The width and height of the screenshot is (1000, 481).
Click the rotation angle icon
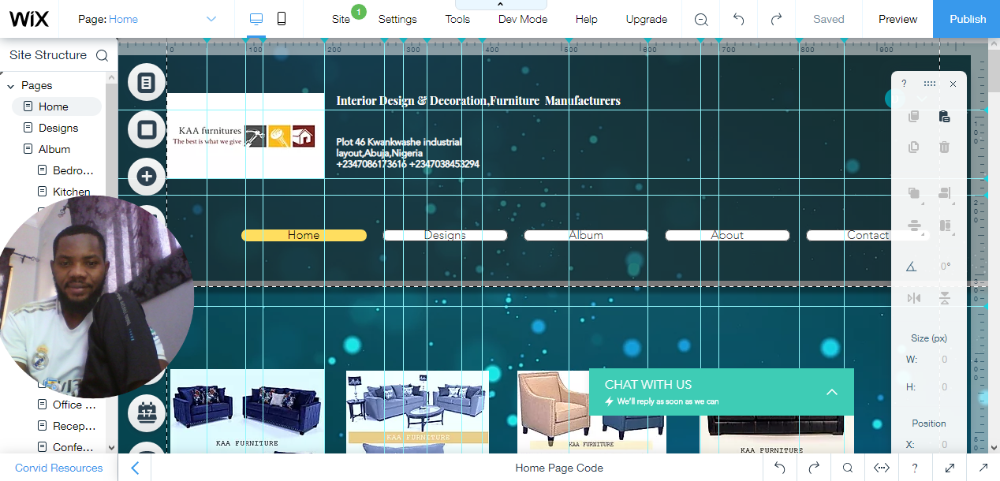[x=911, y=267]
